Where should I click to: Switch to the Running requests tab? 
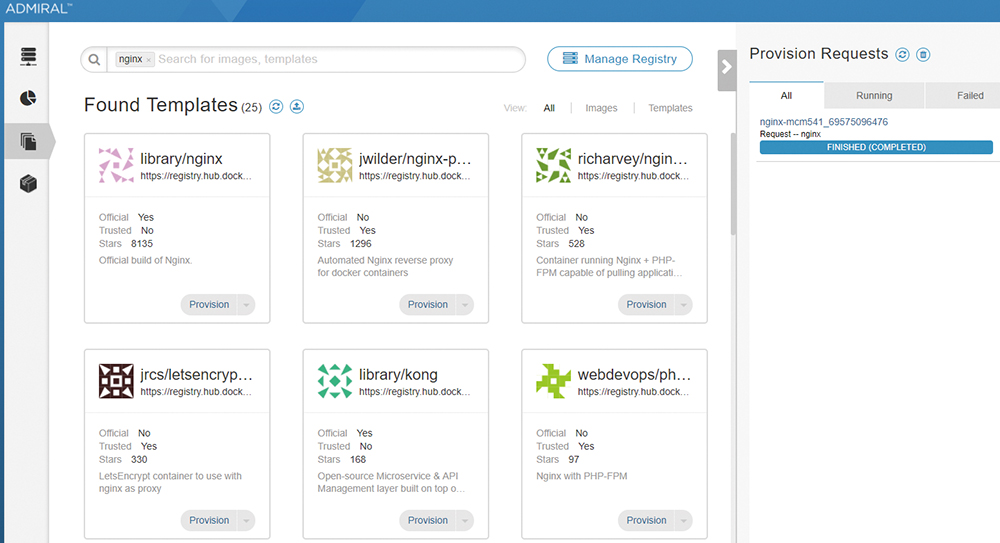pos(874,95)
